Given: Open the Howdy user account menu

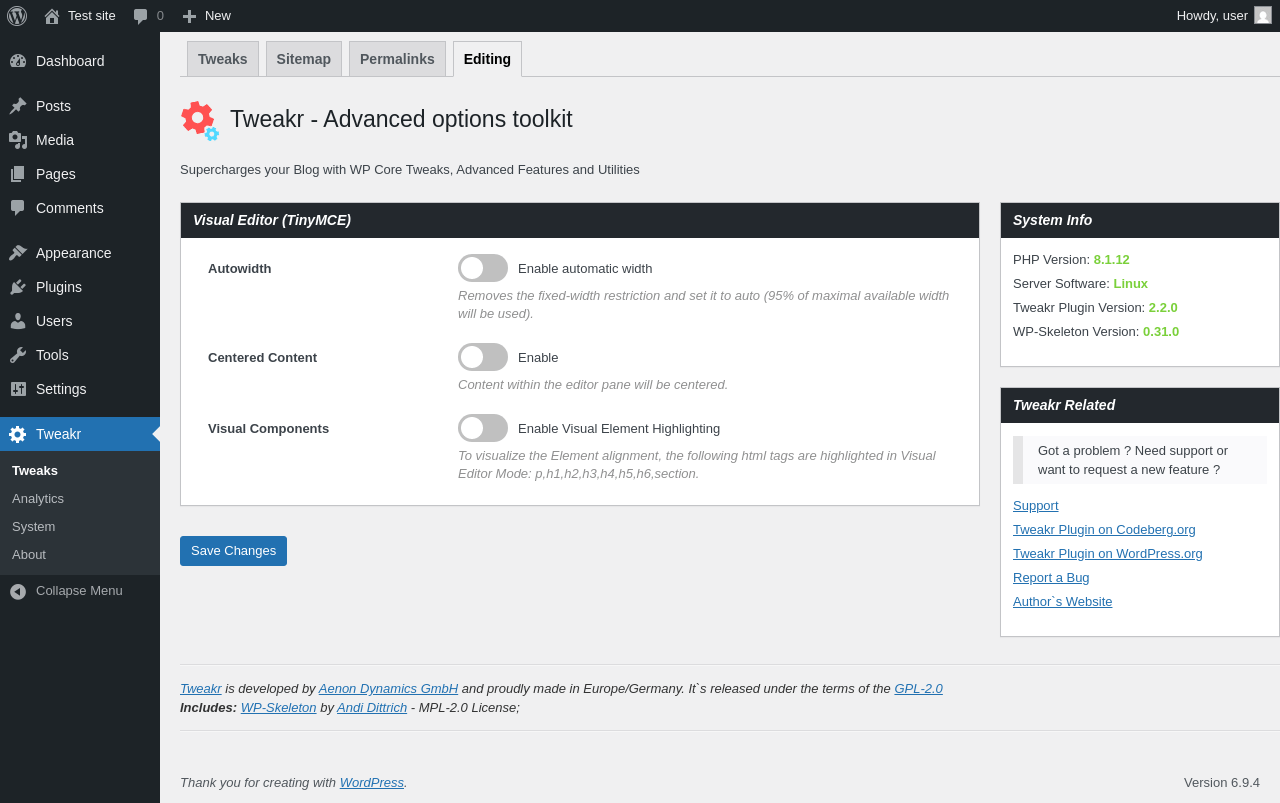Looking at the screenshot, I should 1223,16.
